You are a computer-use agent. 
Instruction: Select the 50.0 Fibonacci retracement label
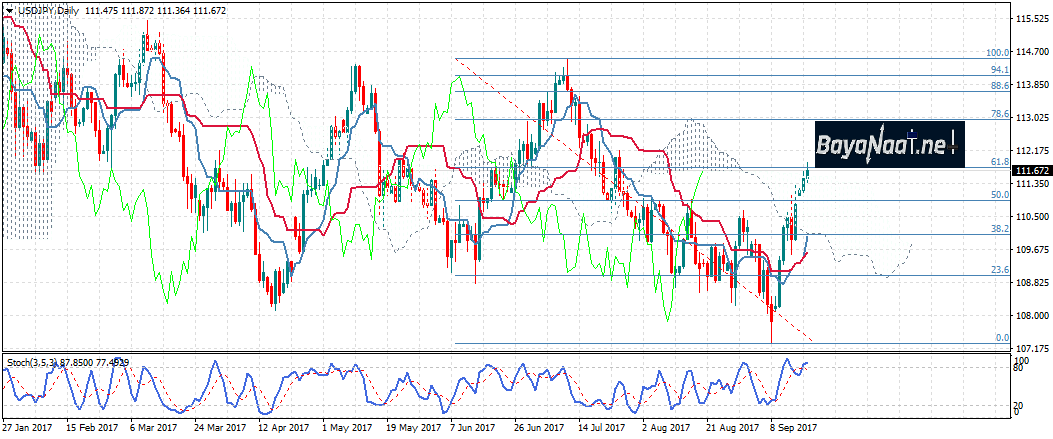pyautogui.click(x=997, y=195)
